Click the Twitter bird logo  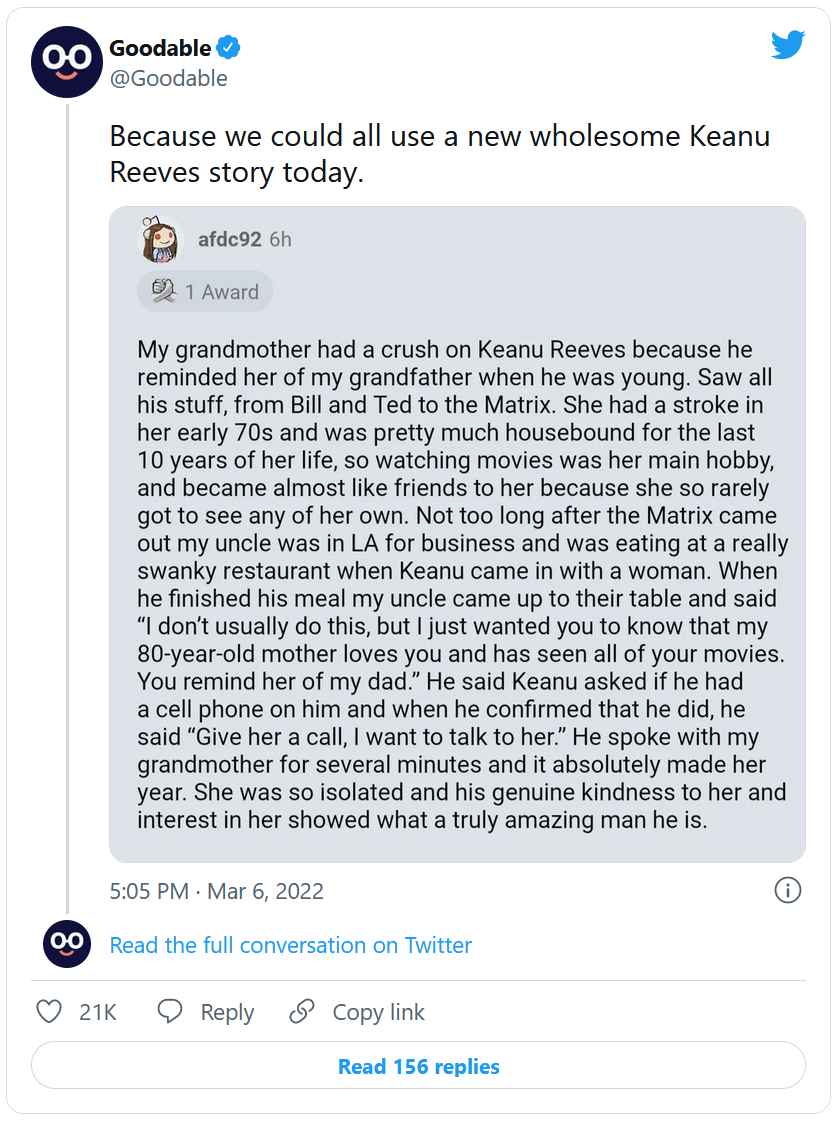(x=787, y=45)
